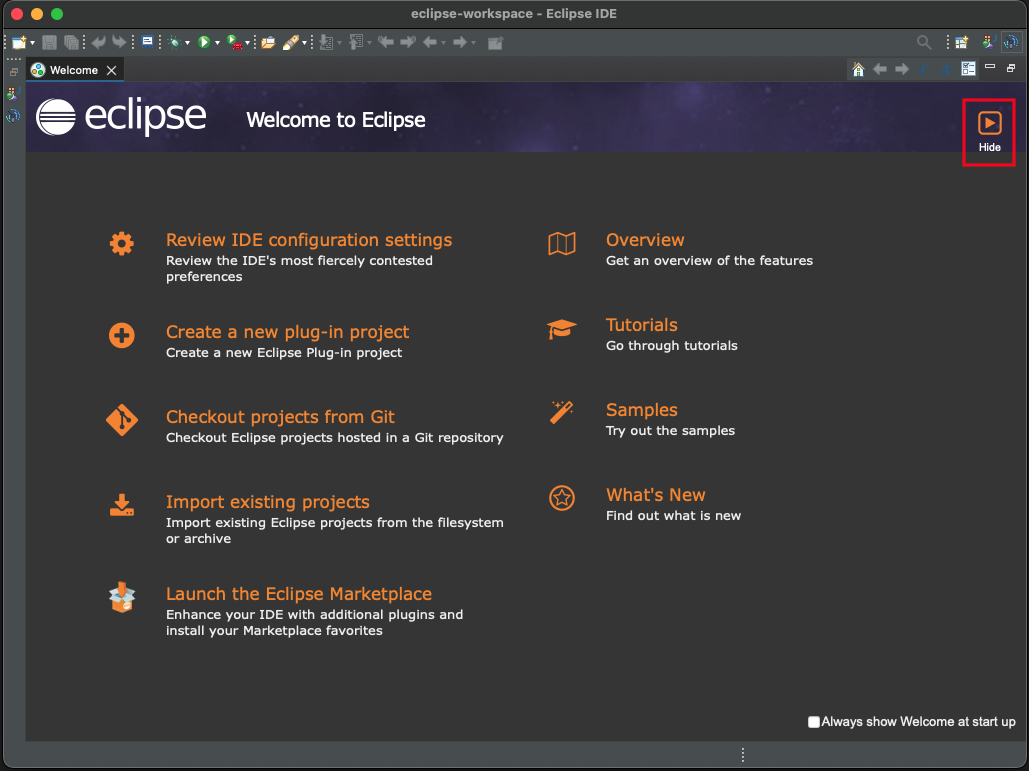Click the Reduce font size icon
This screenshot has width=1029, height=771.
pyautogui.click(x=924, y=69)
